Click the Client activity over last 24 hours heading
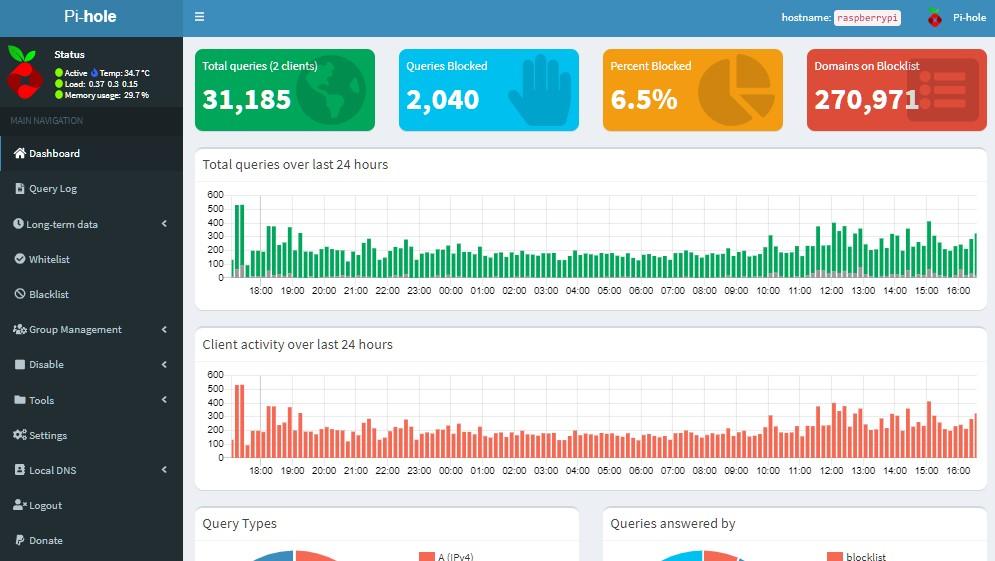Viewport: 995px width, 561px height. pos(298,345)
